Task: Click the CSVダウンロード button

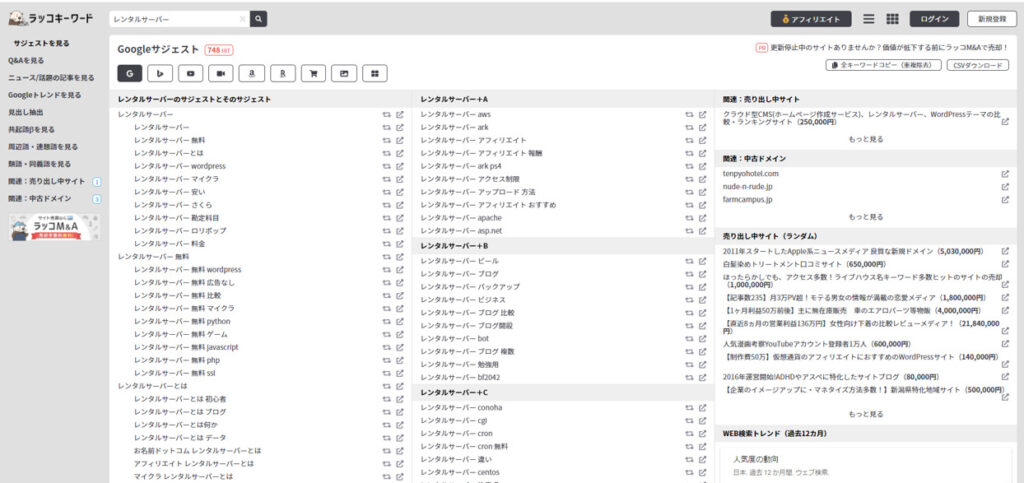Action: point(978,65)
